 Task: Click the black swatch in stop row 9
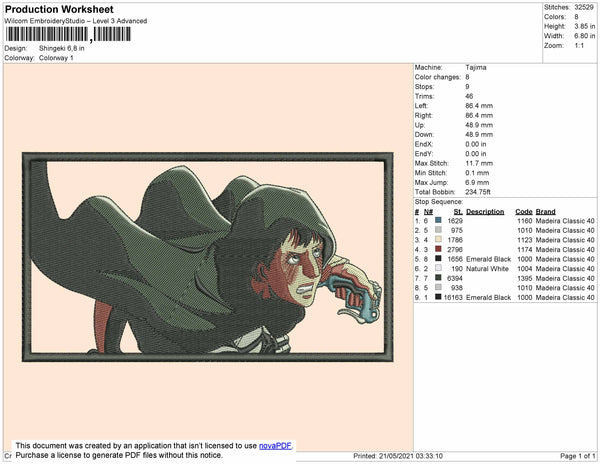pos(438,297)
